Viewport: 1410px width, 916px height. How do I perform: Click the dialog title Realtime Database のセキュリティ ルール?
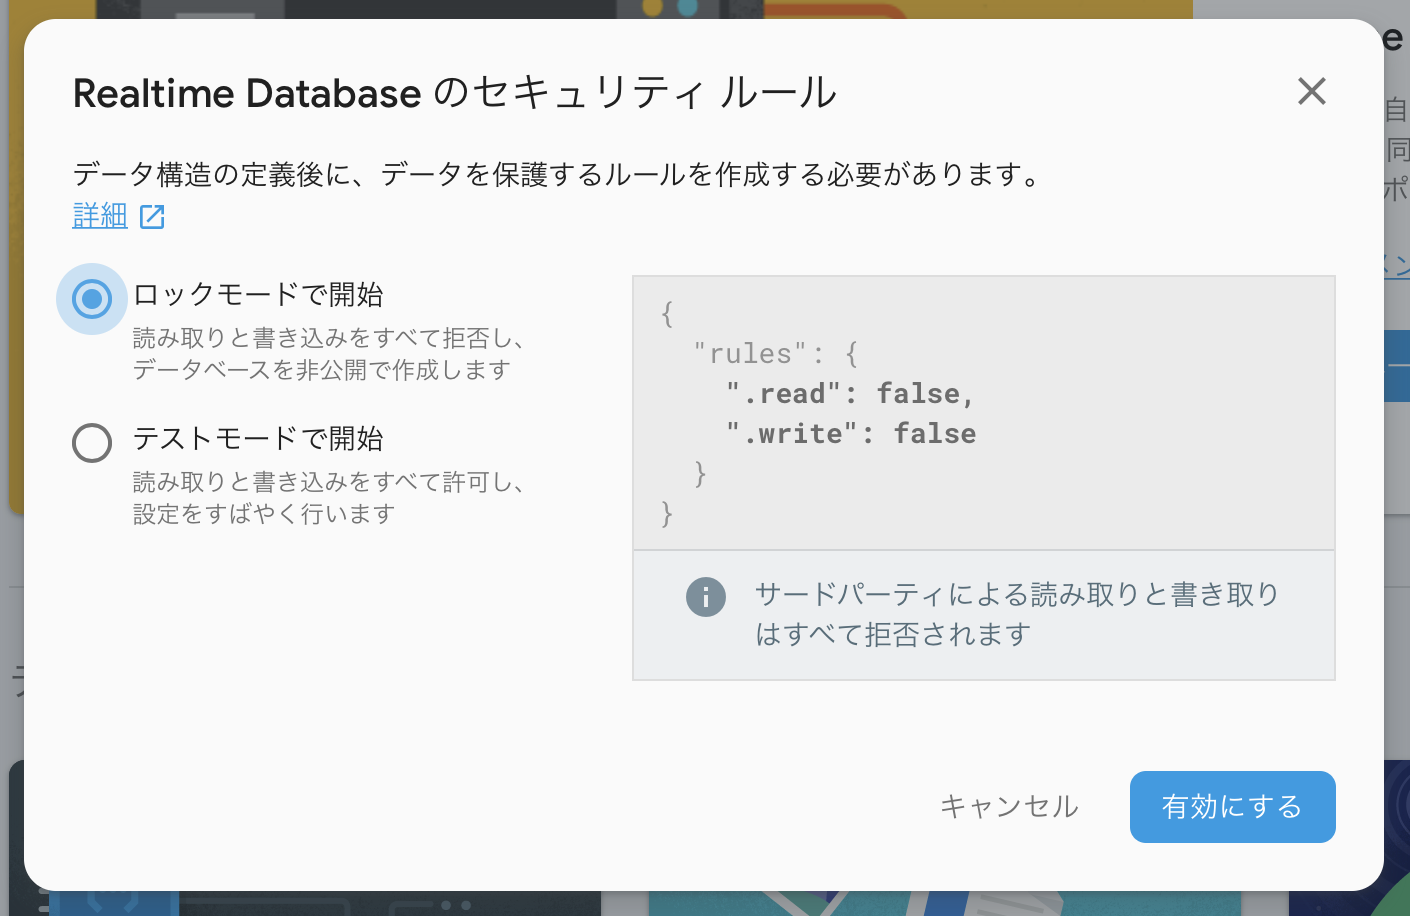[455, 92]
